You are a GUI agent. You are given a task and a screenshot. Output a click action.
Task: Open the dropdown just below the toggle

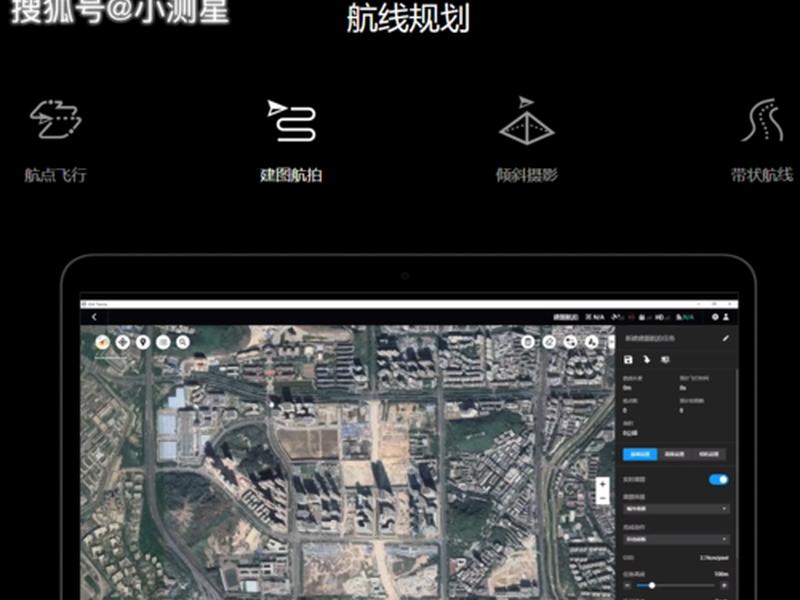676,509
